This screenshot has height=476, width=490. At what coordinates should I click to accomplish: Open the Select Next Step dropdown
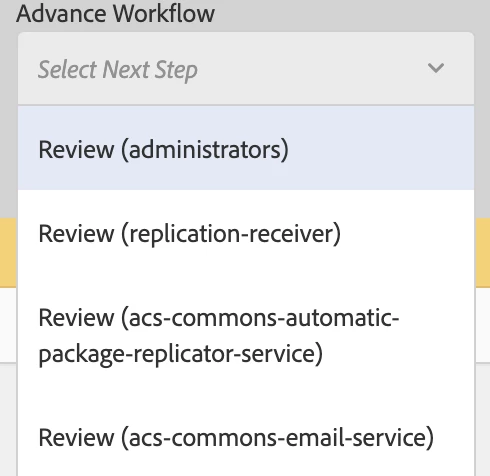246,69
